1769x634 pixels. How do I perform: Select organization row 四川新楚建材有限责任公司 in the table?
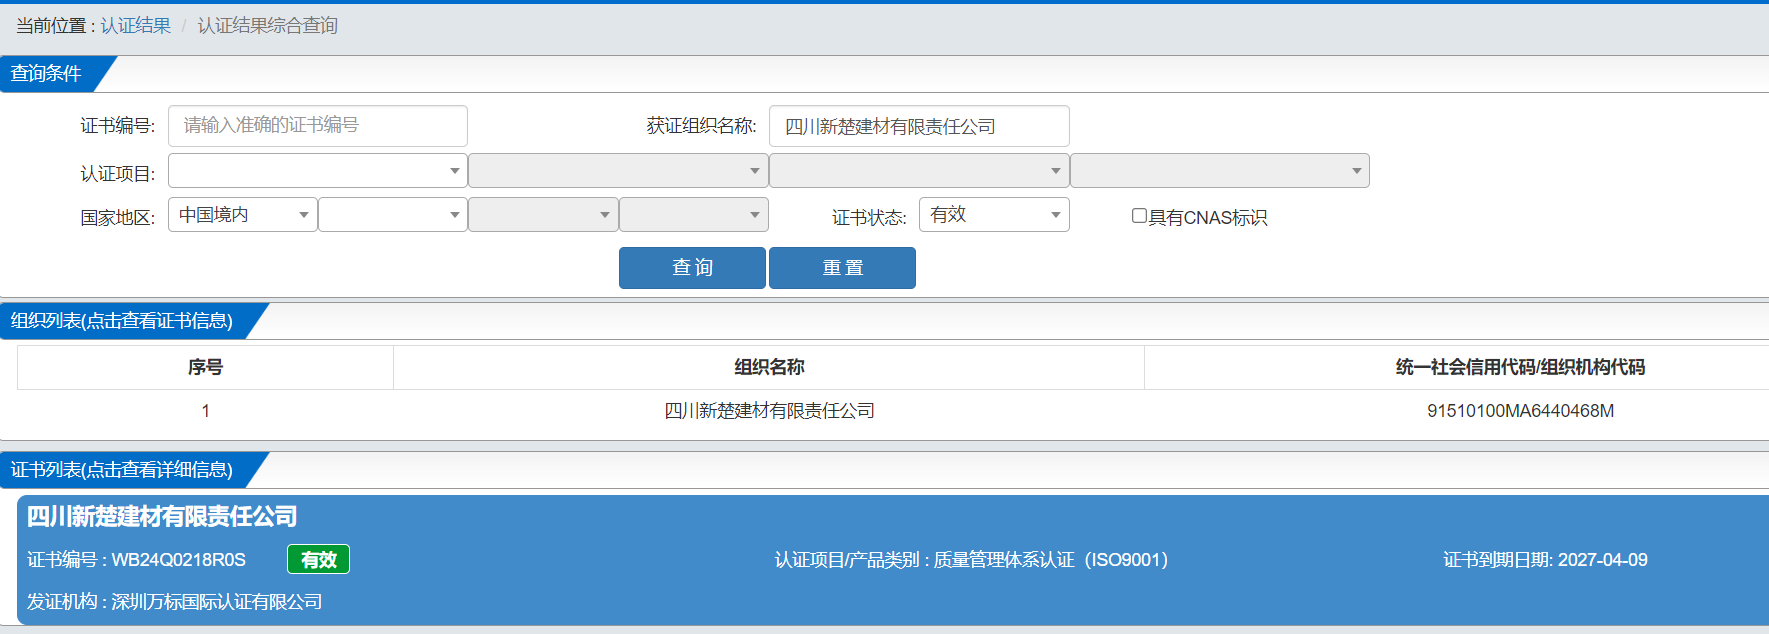769,411
